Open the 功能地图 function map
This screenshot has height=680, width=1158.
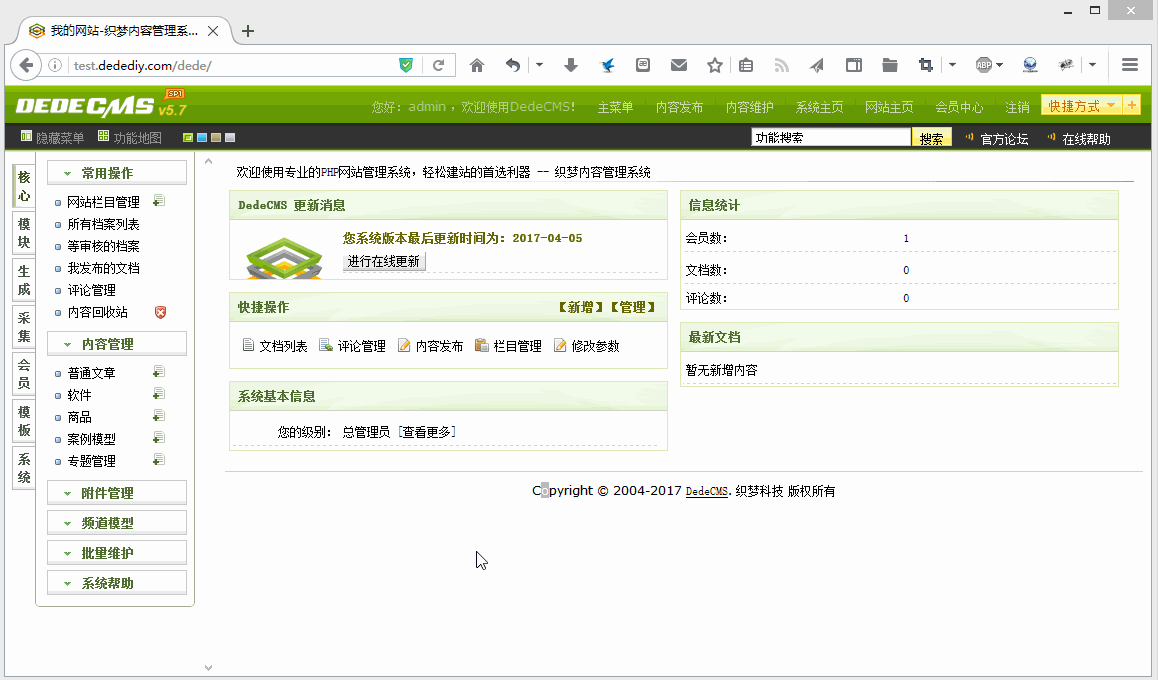(x=130, y=138)
